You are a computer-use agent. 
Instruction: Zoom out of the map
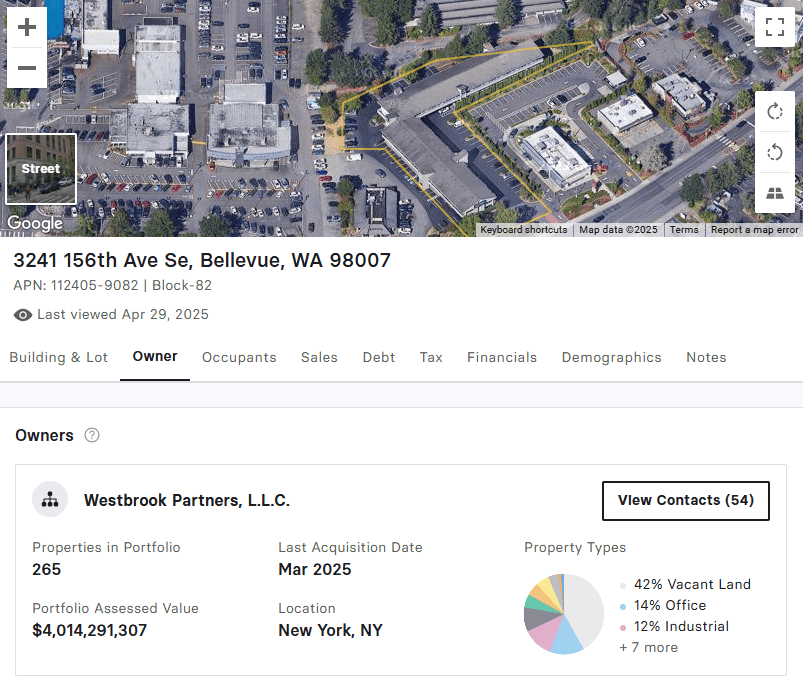[27, 68]
